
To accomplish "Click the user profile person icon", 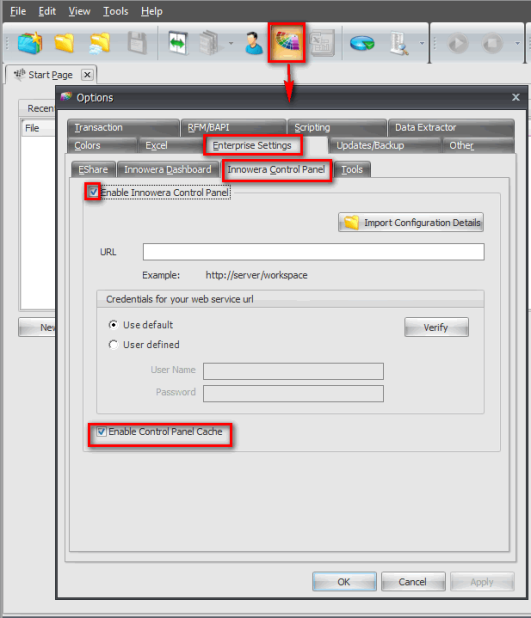I will 253,43.
